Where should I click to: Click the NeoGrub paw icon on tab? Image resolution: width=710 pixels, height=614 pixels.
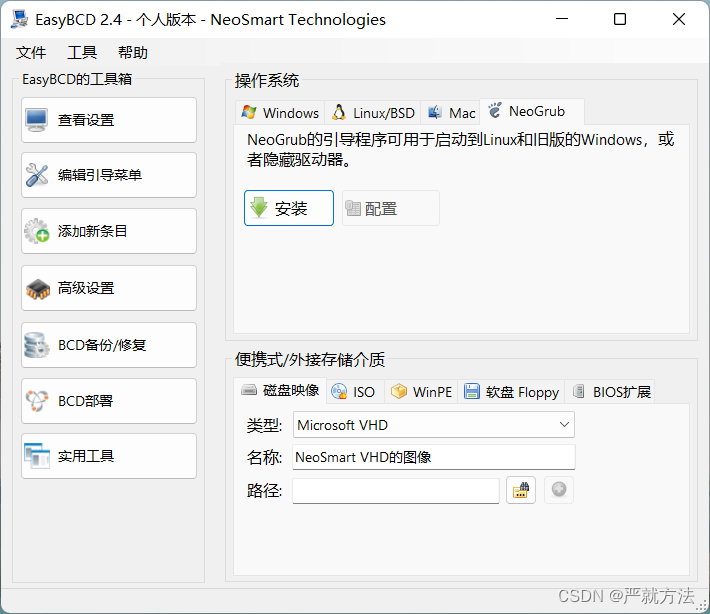coord(495,110)
